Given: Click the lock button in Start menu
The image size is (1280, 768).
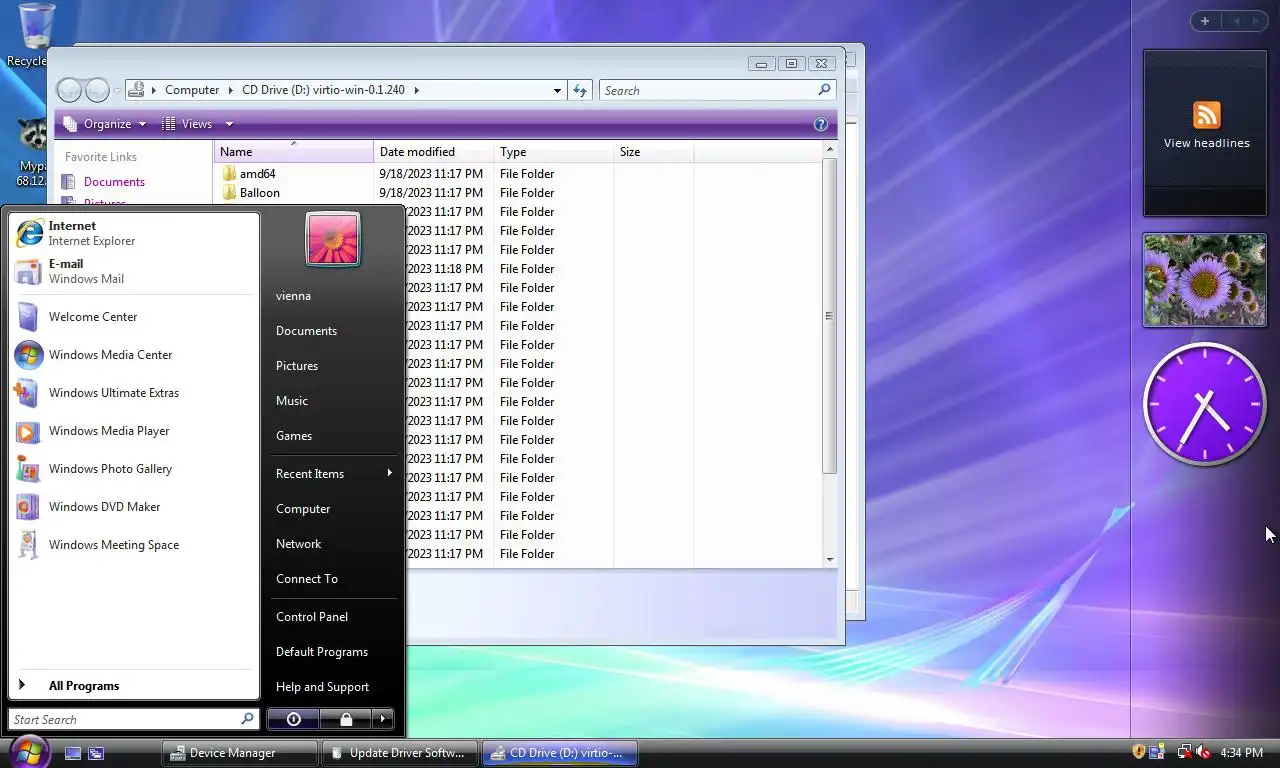Looking at the screenshot, I should 345,719.
